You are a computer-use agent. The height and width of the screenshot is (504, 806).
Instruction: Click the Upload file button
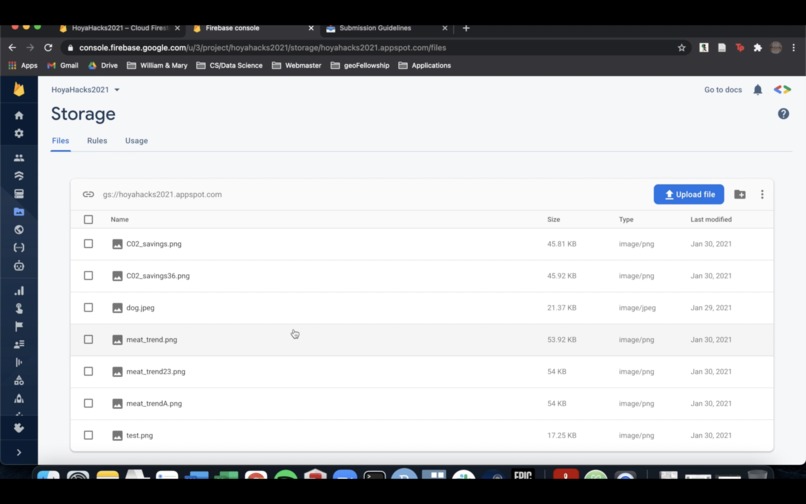coord(689,194)
